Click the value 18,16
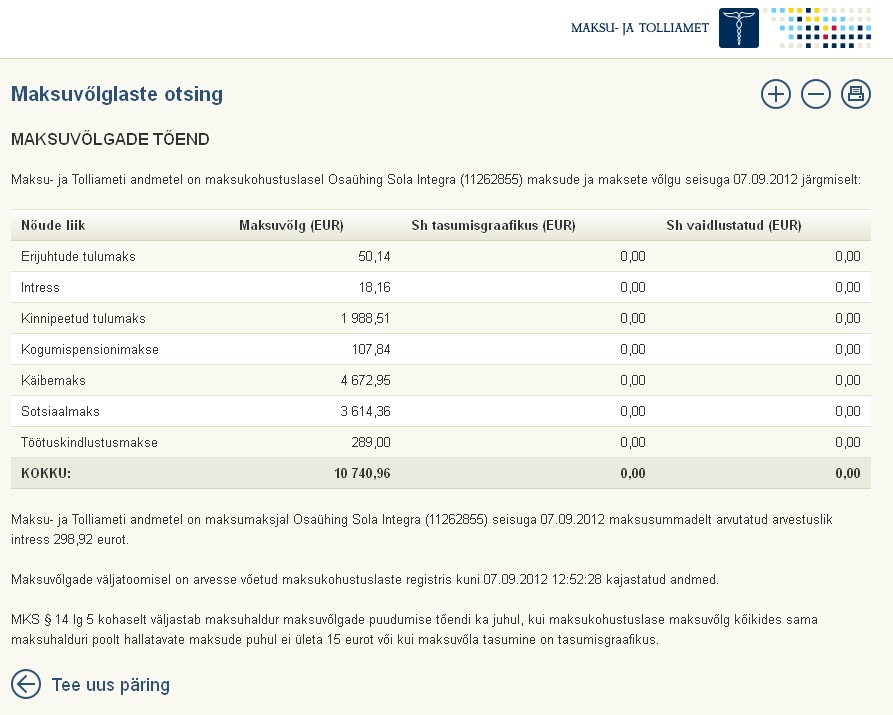893x715 pixels. point(374,288)
